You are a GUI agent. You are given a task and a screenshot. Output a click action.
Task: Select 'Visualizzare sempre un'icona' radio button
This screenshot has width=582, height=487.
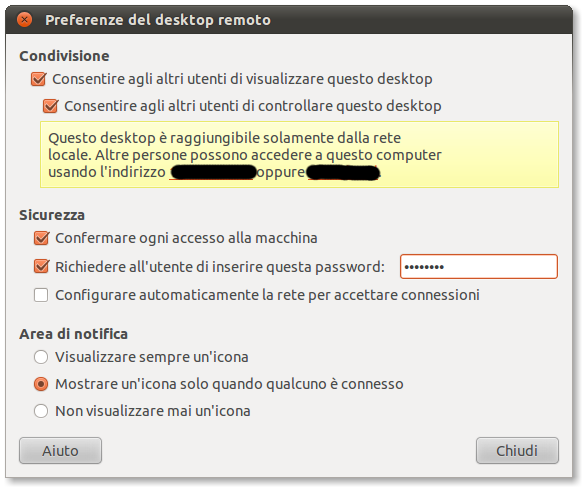coord(41,357)
